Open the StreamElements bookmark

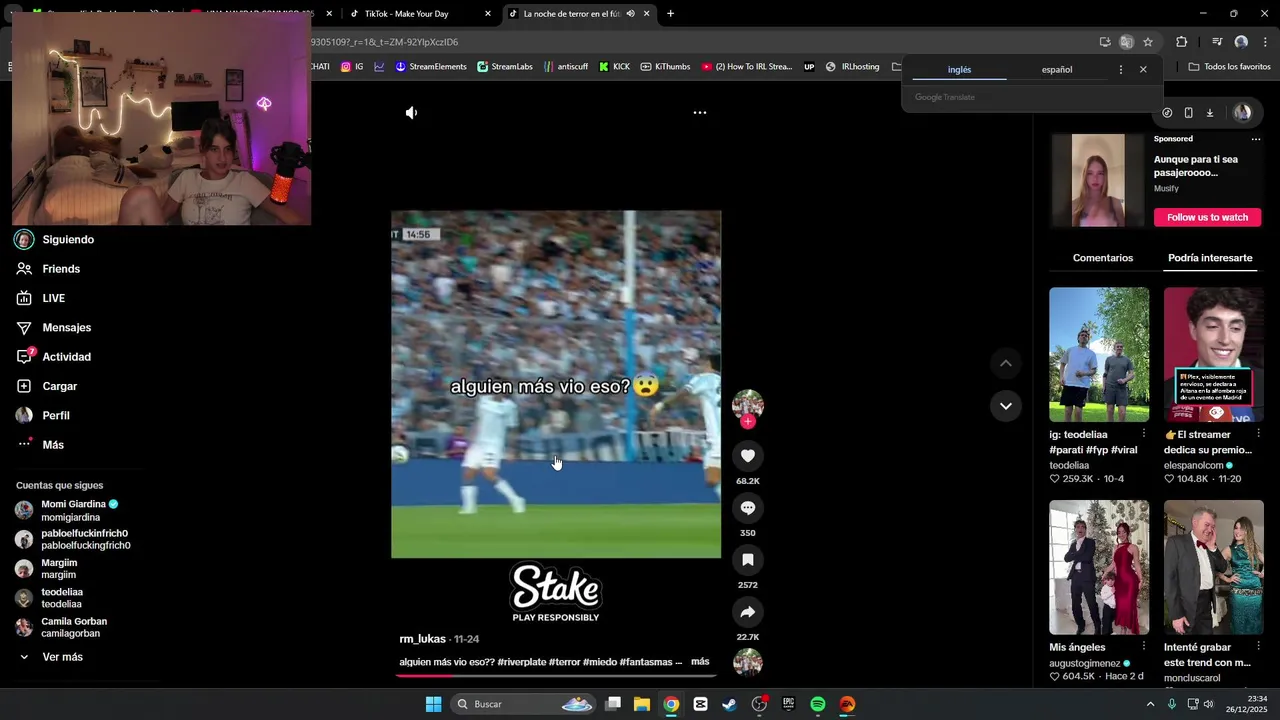point(431,67)
